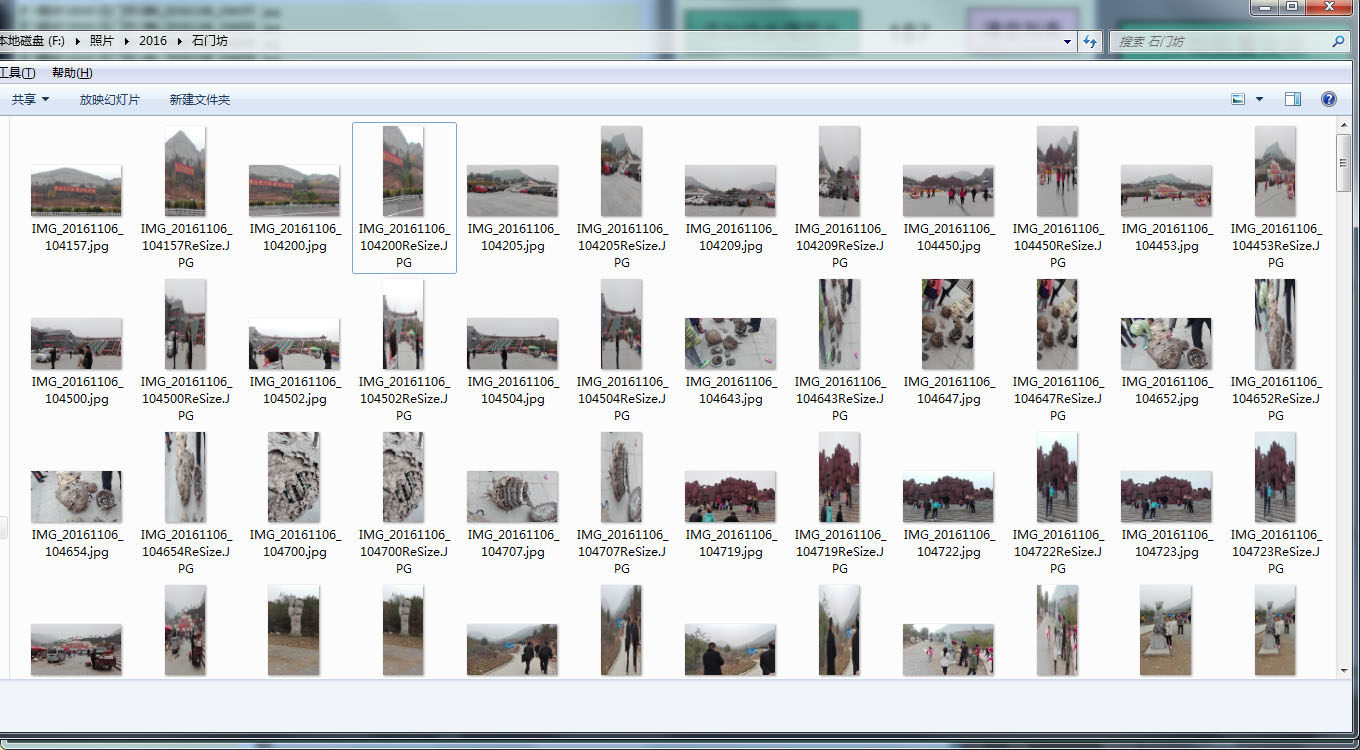The height and width of the screenshot is (750, 1360).
Task: Select thumbnail IMG_20161106_104157ReSize.JPG
Action: tap(185, 171)
